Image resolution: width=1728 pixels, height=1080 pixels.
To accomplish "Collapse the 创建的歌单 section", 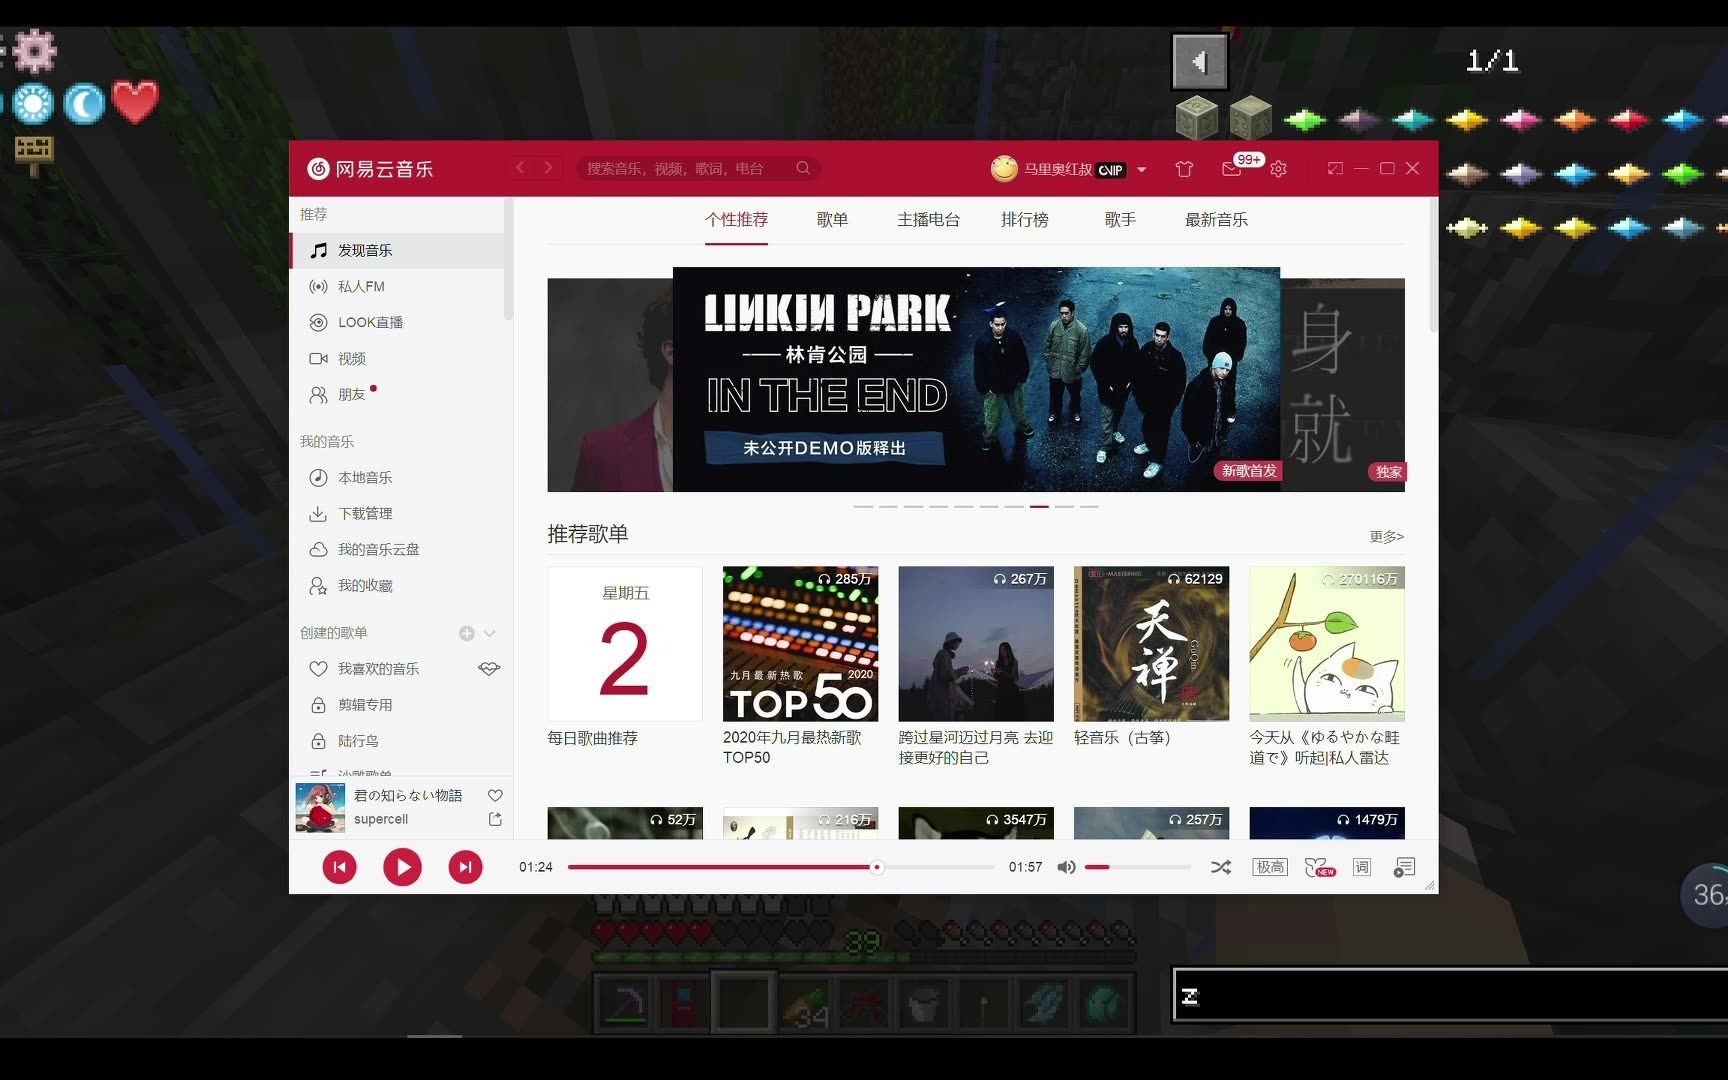I will pyautogui.click(x=490, y=633).
